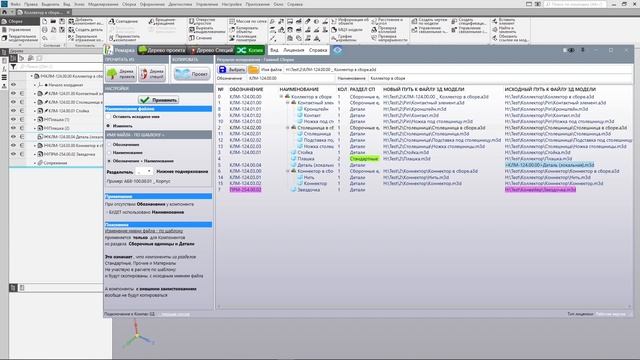Click the eye icon in plugin title bar

[x=571, y=50]
